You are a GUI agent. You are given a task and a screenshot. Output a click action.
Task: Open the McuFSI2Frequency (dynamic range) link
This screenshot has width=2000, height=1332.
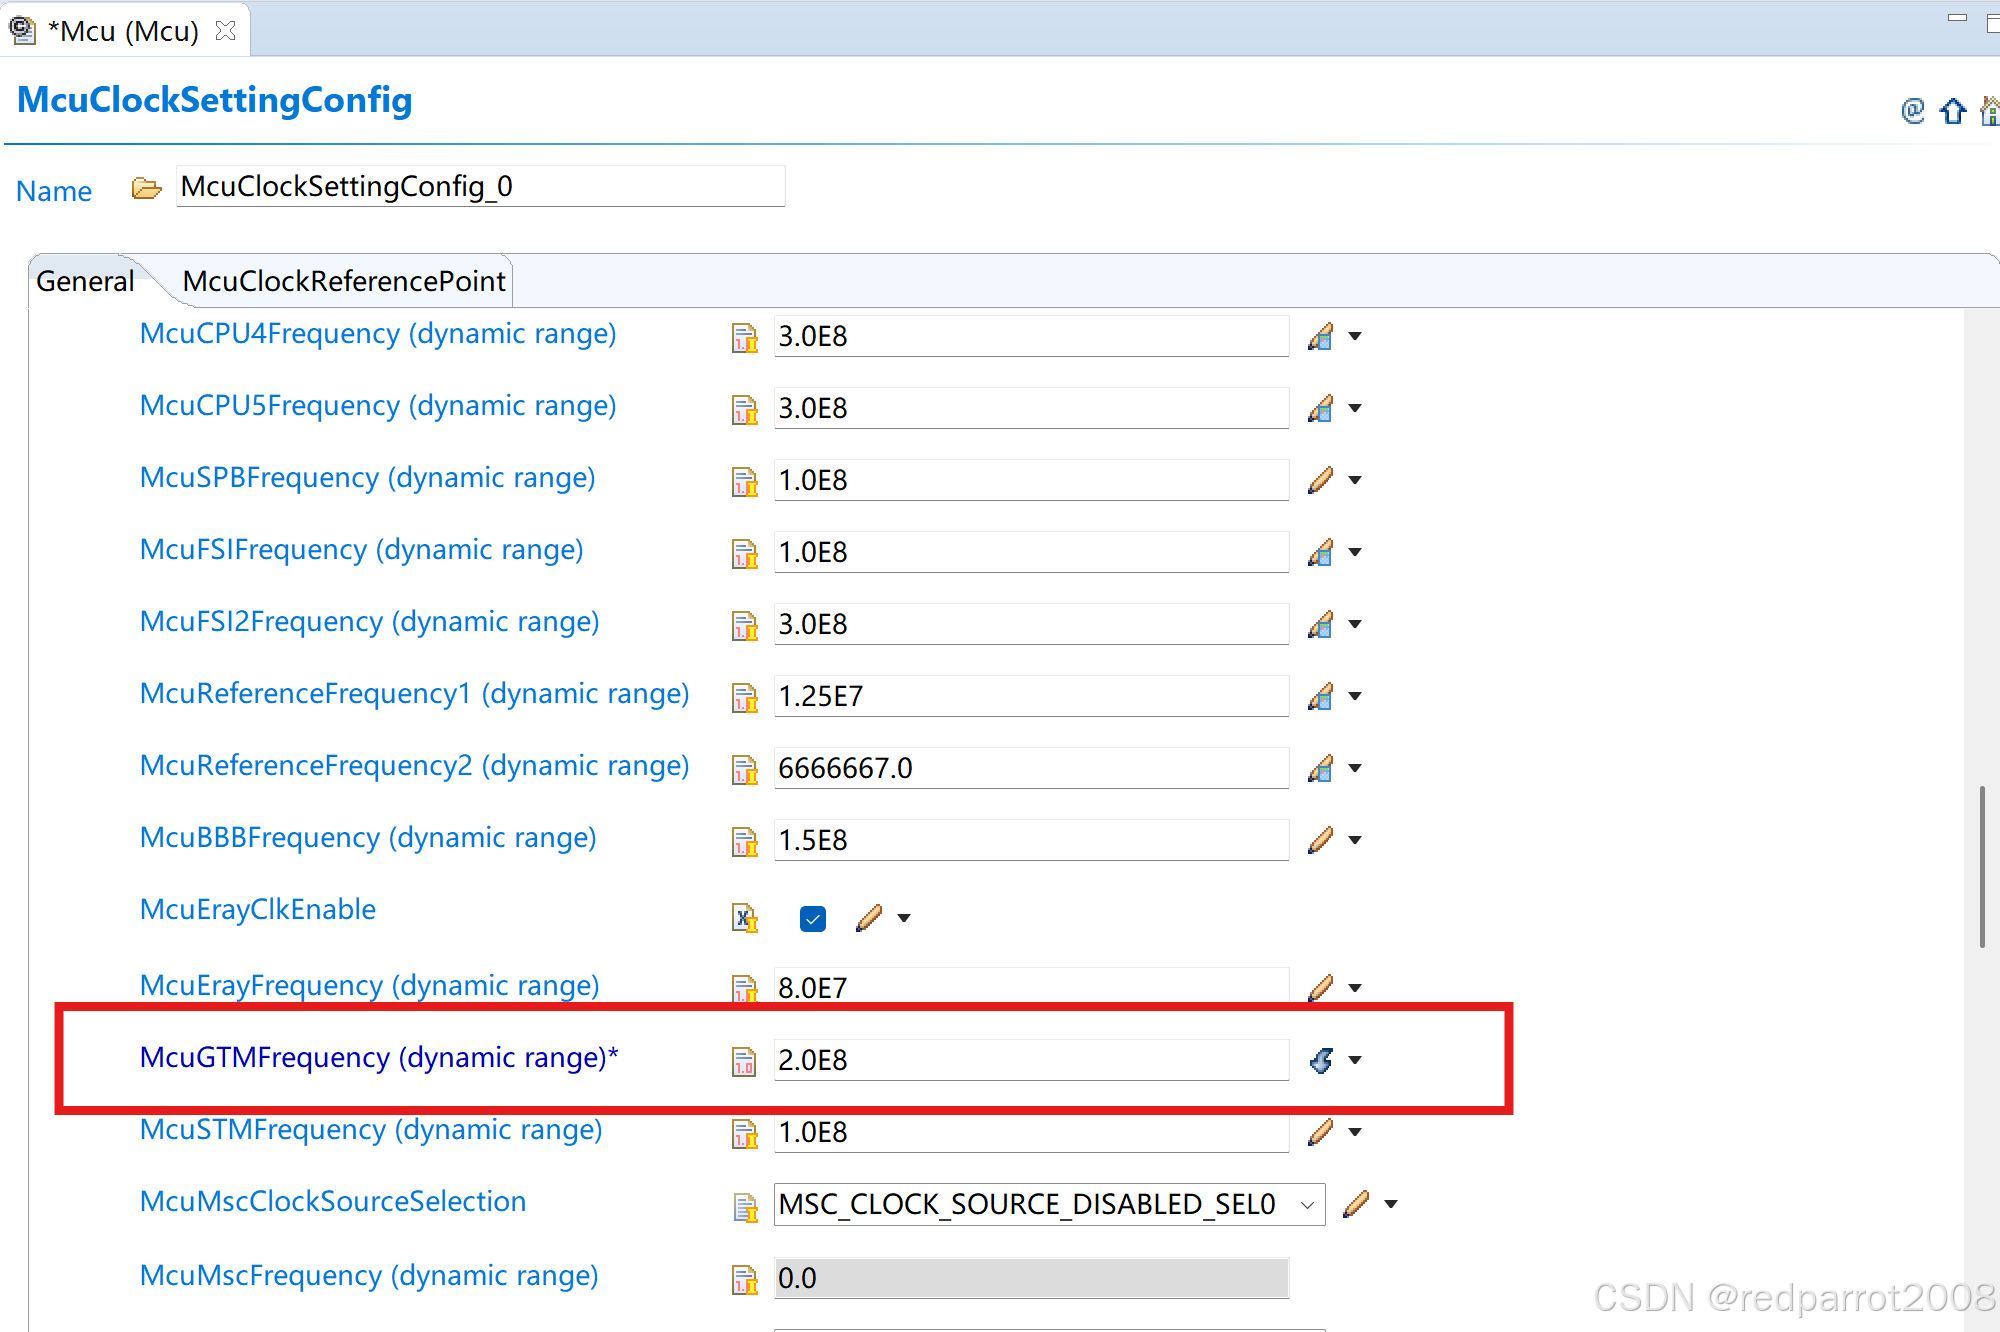(369, 622)
